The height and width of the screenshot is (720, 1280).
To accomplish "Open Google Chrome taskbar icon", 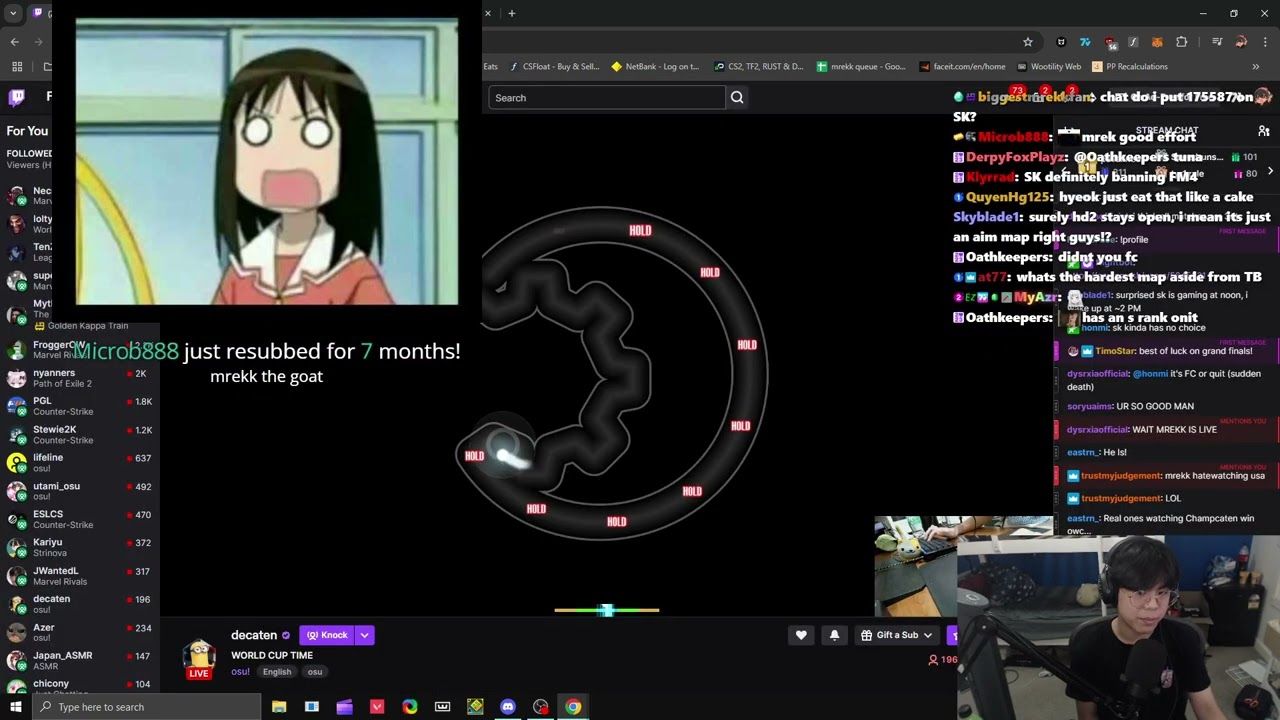I will (x=573, y=707).
